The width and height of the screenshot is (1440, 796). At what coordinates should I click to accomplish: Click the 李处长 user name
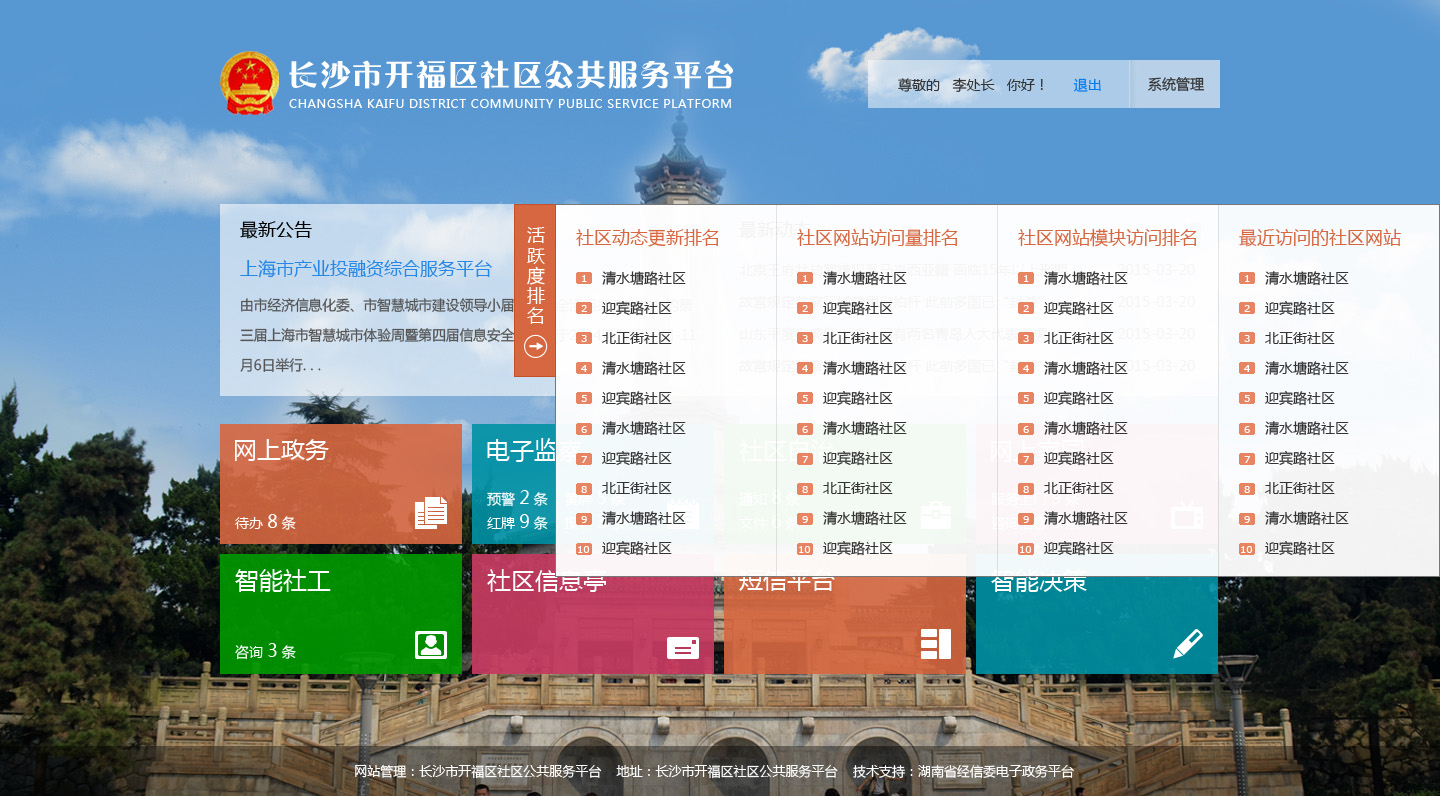(973, 85)
